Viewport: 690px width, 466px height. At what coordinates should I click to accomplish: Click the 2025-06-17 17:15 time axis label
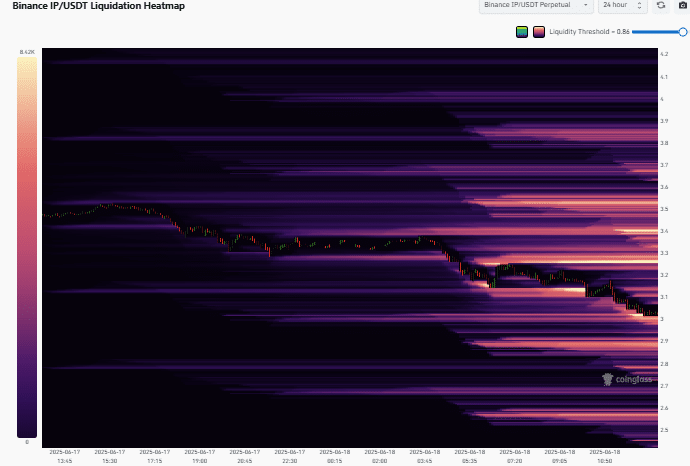[154, 456]
